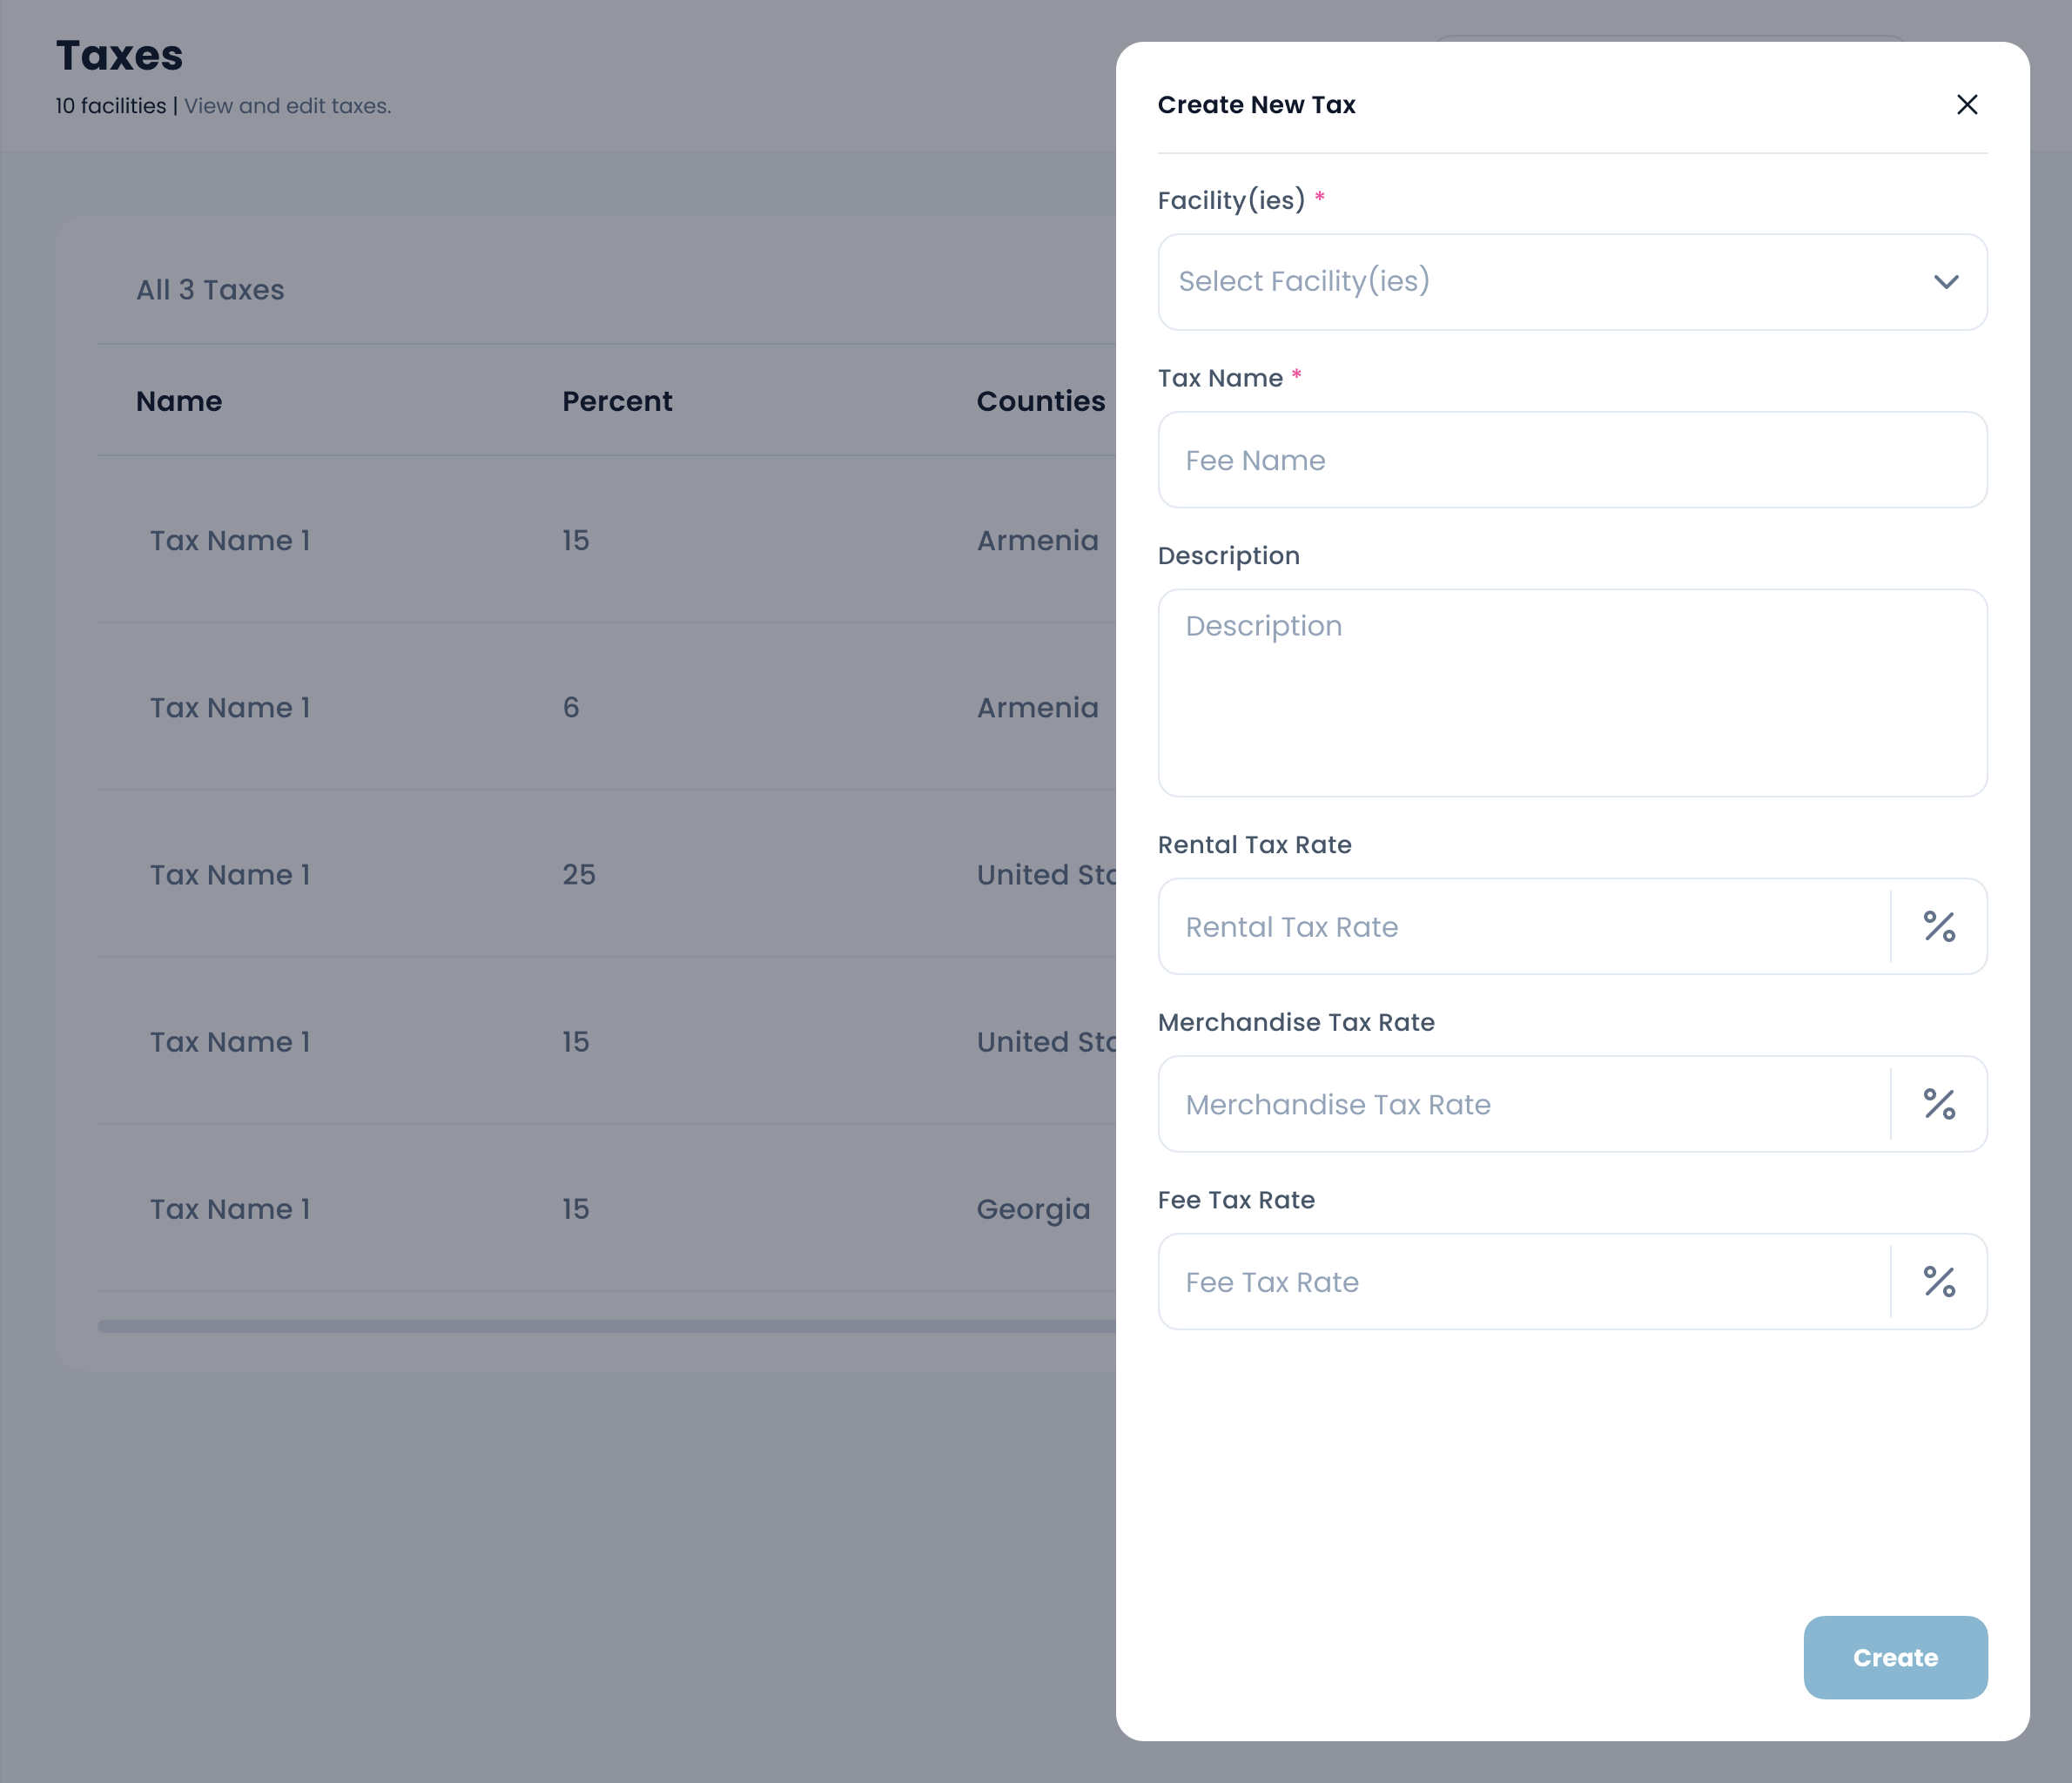This screenshot has width=2072, height=1783.
Task: Click the percent icon beside Fee Tax Rate
Action: pos(1938,1282)
